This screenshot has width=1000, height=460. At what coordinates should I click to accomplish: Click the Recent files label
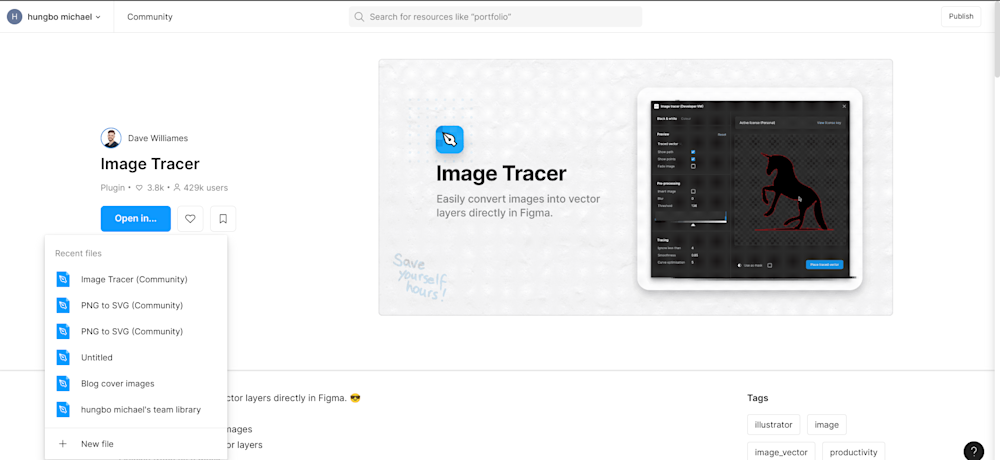click(x=78, y=253)
